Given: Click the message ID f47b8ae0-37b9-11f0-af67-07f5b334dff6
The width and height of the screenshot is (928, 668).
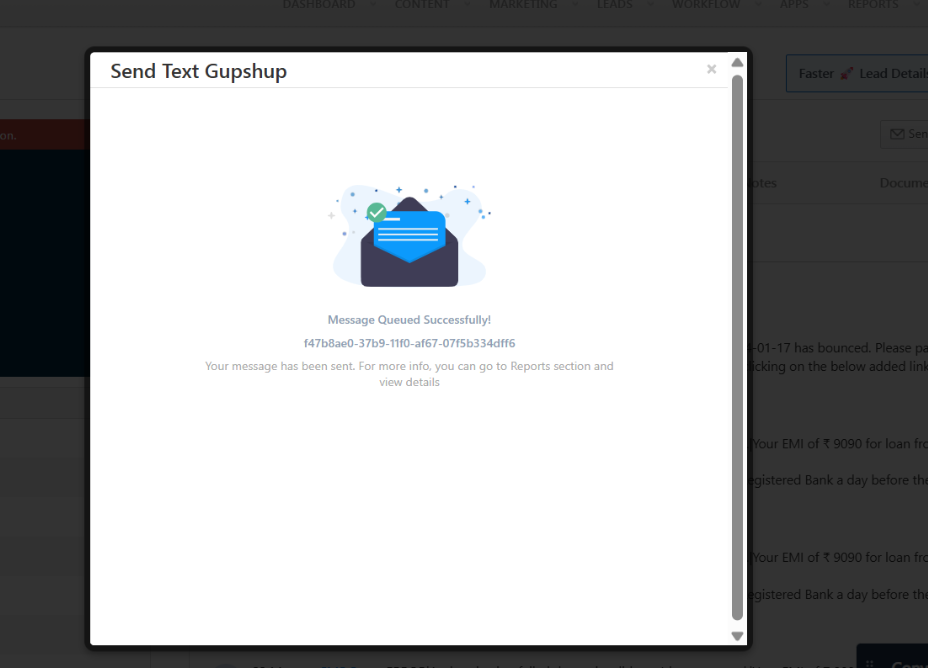Looking at the screenshot, I should (409, 343).
